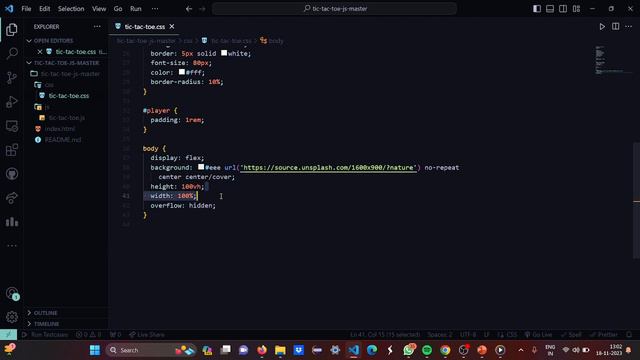Image resolution: width=640 pixels, height=360 pixels.
Task: Split the editor to the right
Action: point(616,27)
